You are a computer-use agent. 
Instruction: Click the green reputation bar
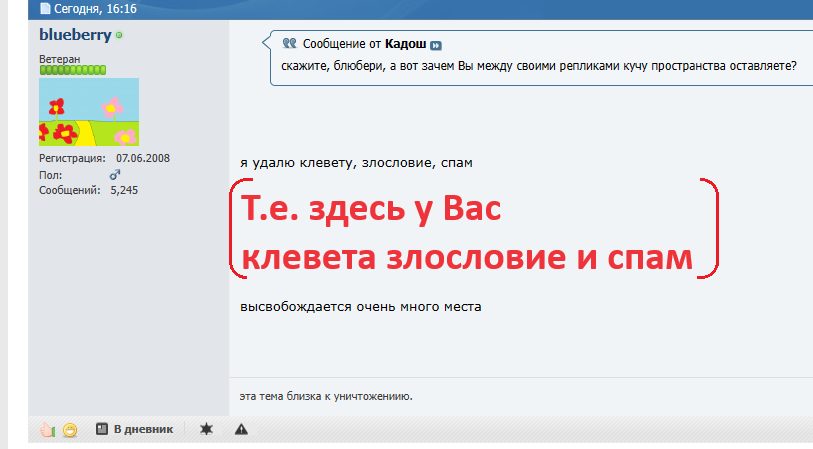72,70
